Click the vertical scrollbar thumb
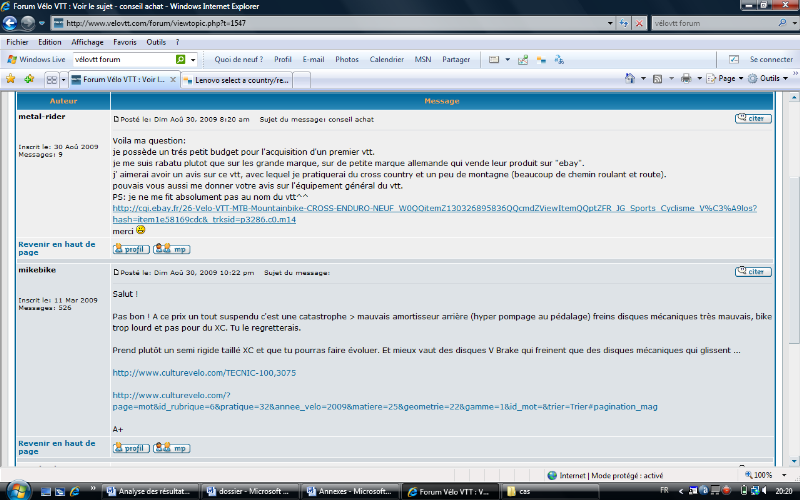 (794, 260)
